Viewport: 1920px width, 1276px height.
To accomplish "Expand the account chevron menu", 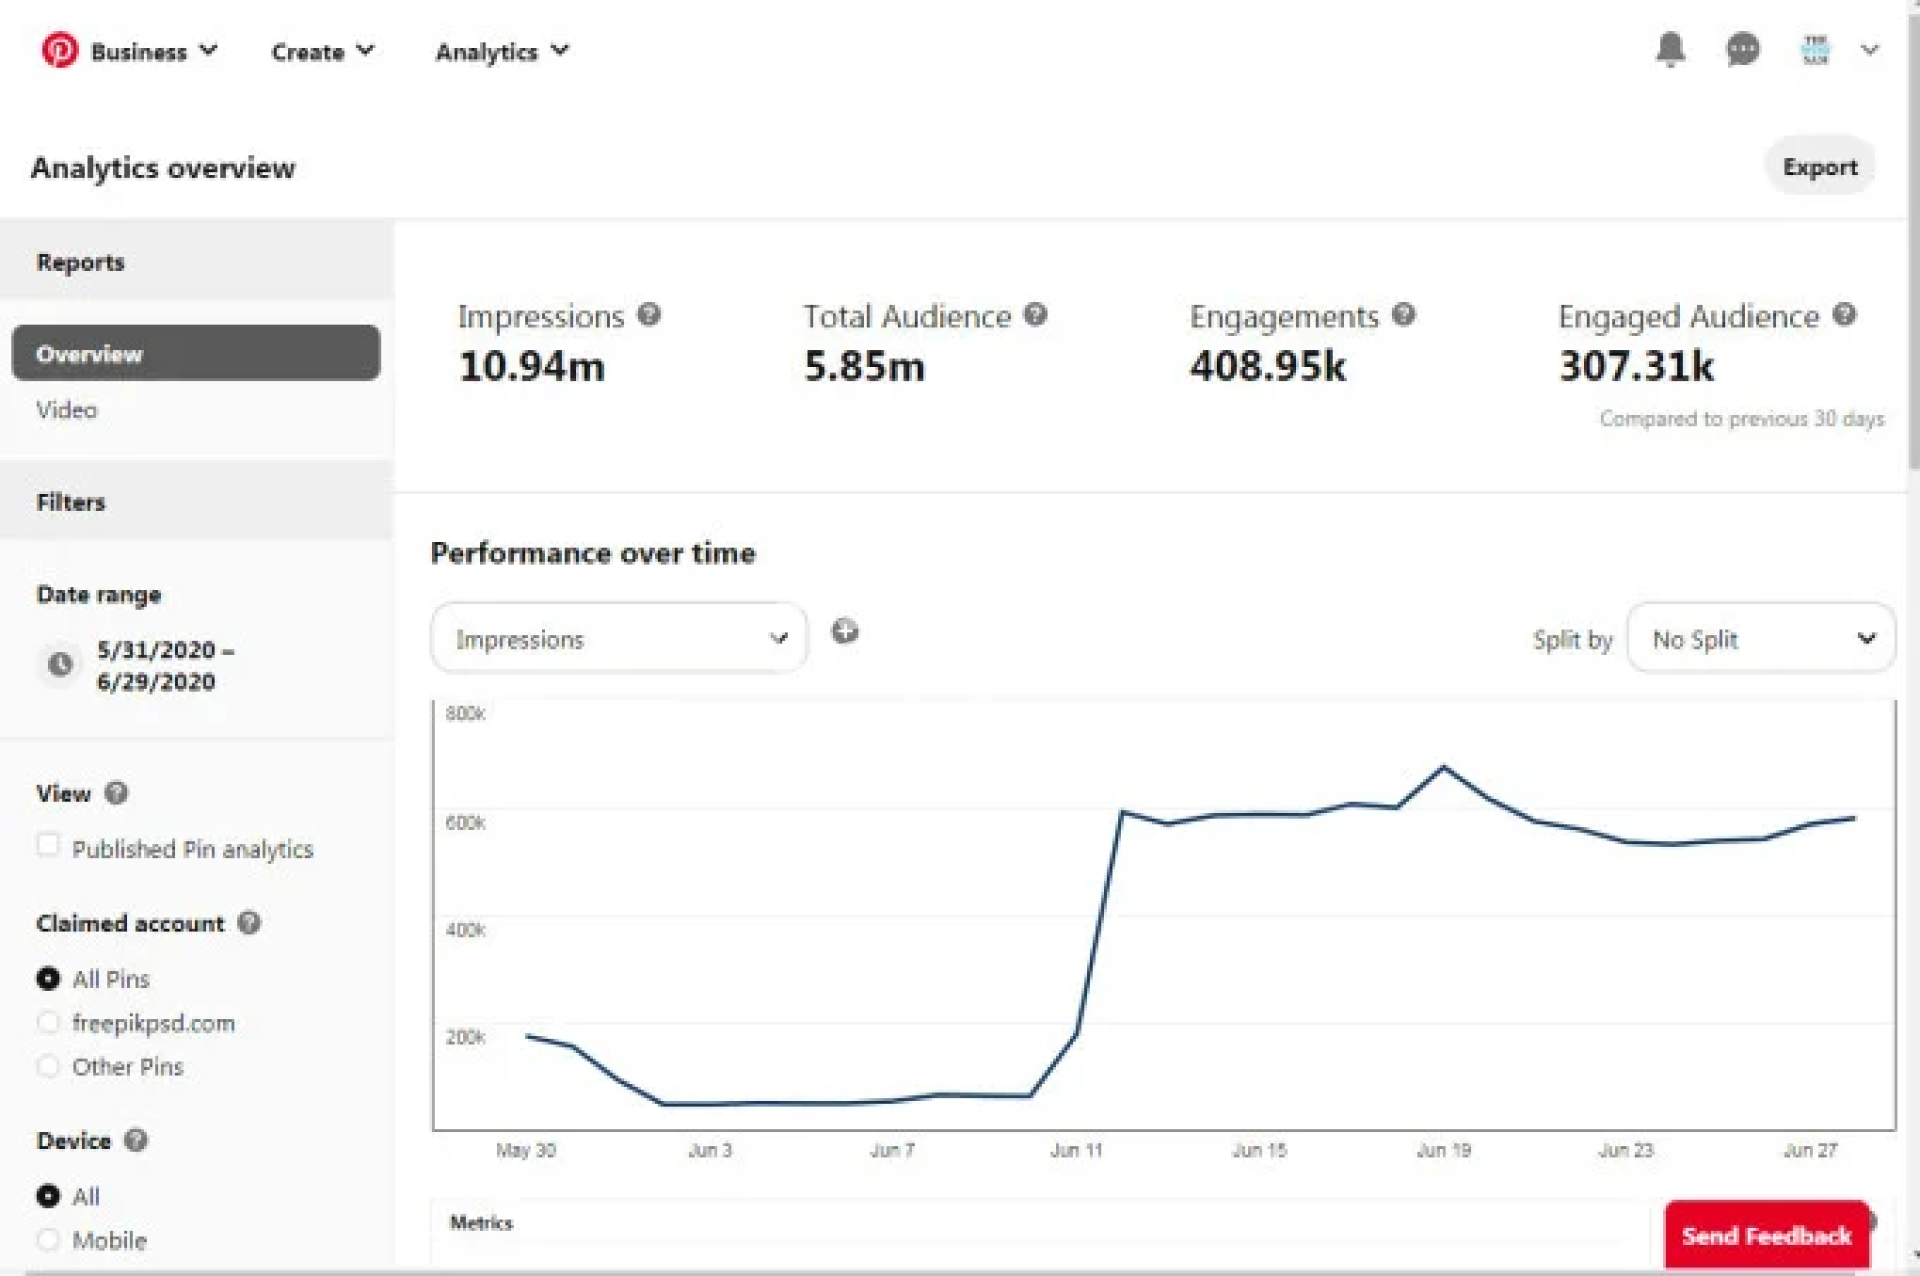I will [1869, 49].
